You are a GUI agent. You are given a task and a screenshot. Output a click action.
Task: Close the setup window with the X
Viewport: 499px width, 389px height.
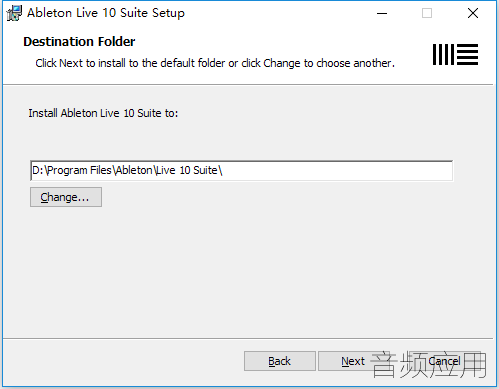tap(473, 13)
